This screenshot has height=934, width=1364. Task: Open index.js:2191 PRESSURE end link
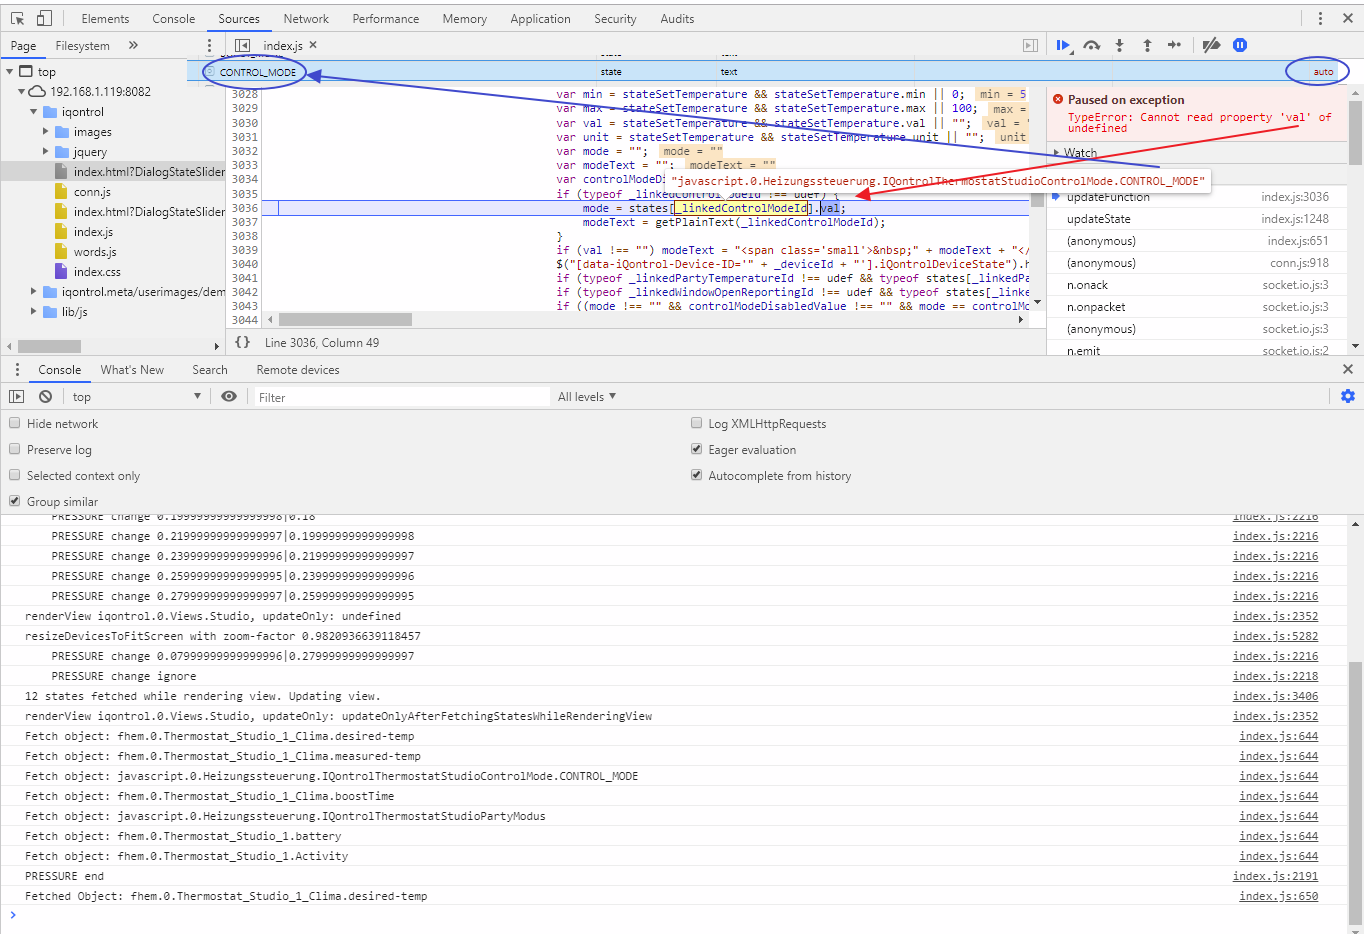(x=1275, y=876)
